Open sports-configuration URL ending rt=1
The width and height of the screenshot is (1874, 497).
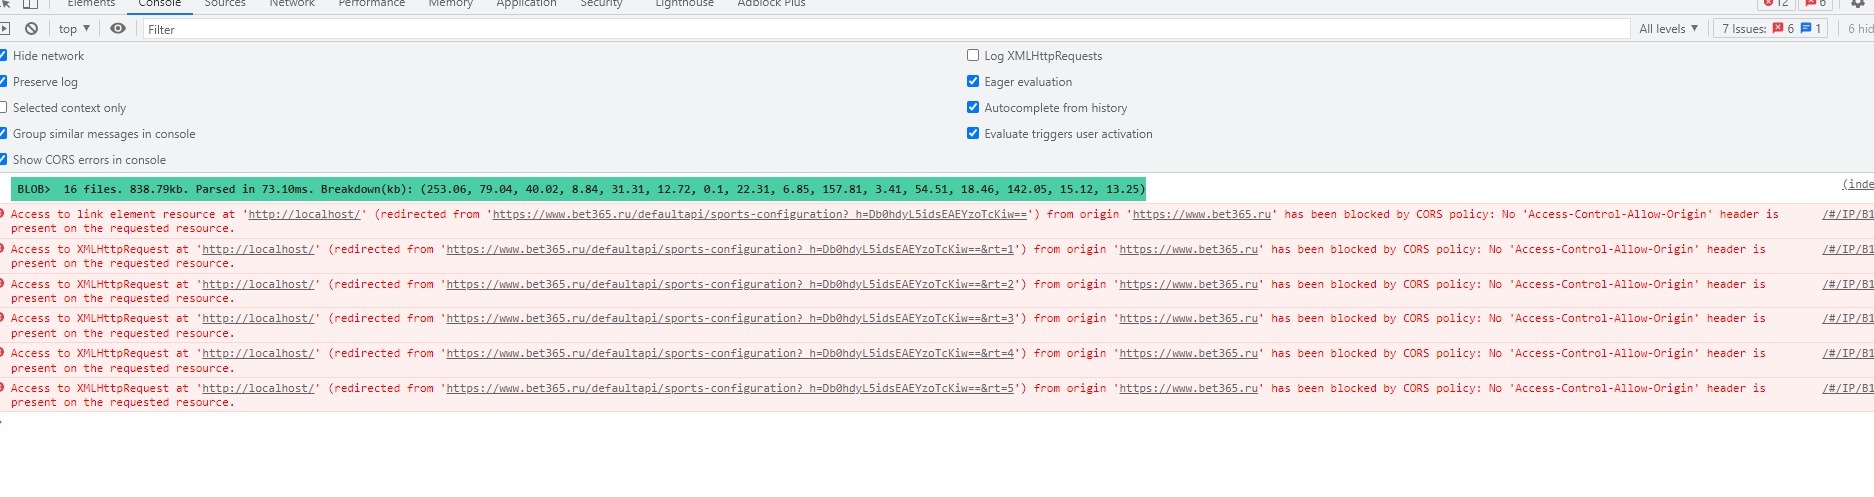730,249
